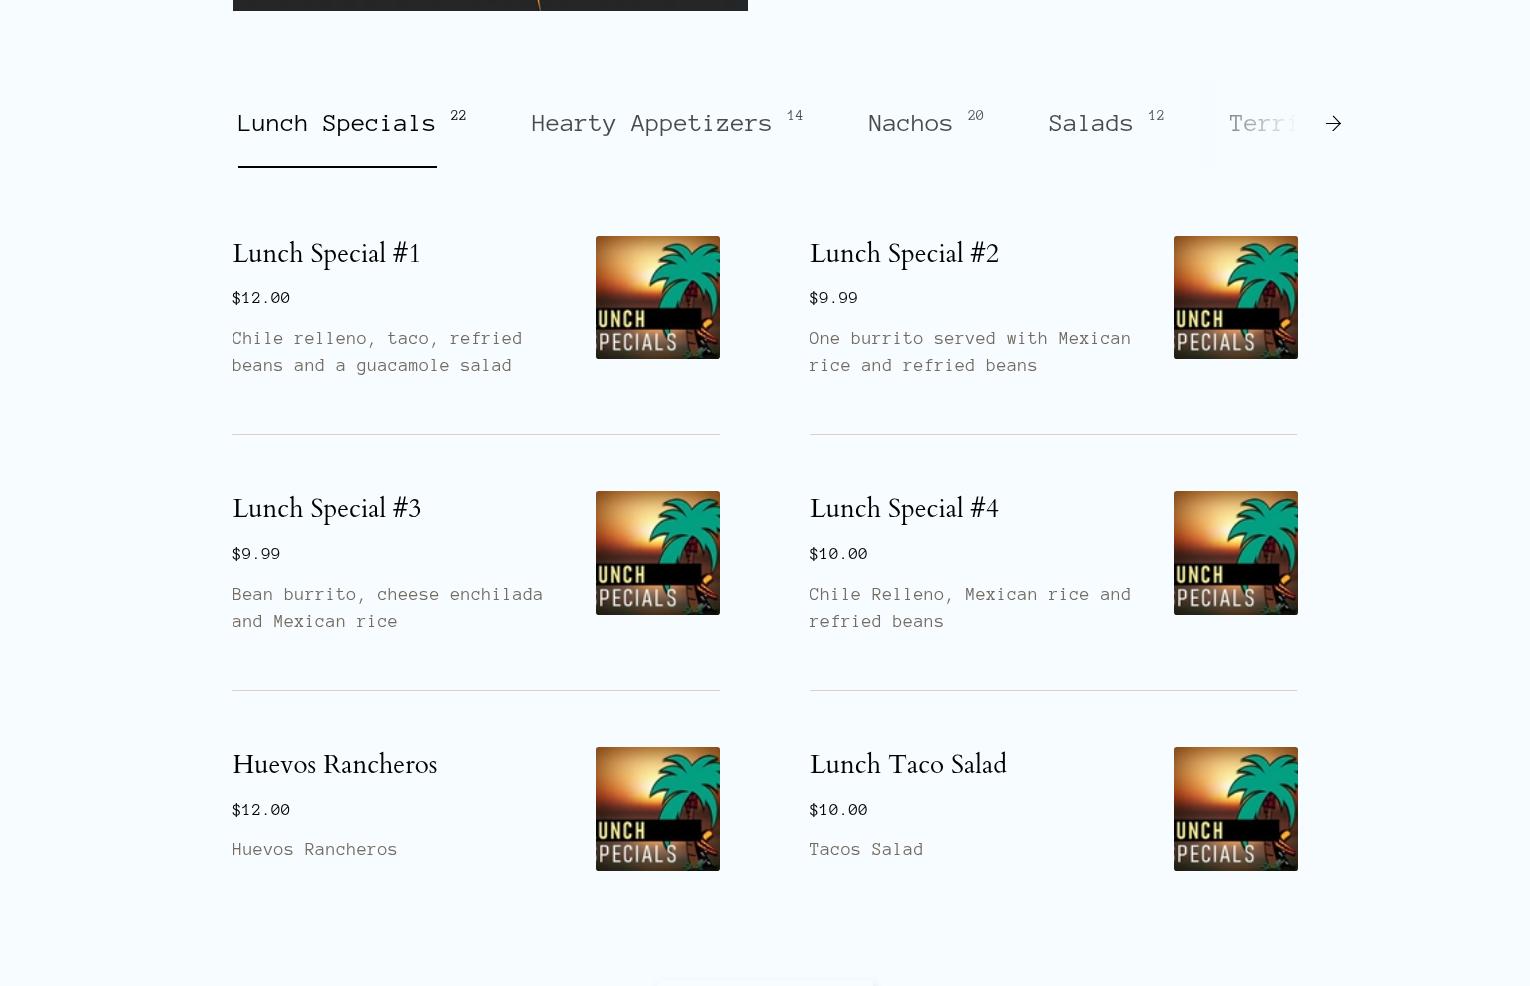View the Lunch Special #3 photo
The height and width of the screenshot is (986, 1530).
coord(658,553)
